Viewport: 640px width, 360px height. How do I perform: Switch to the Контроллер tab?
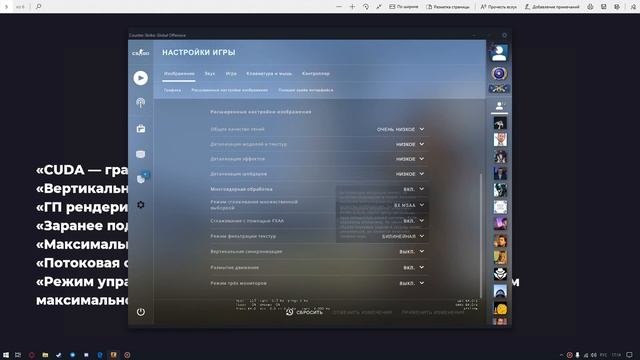316,74
